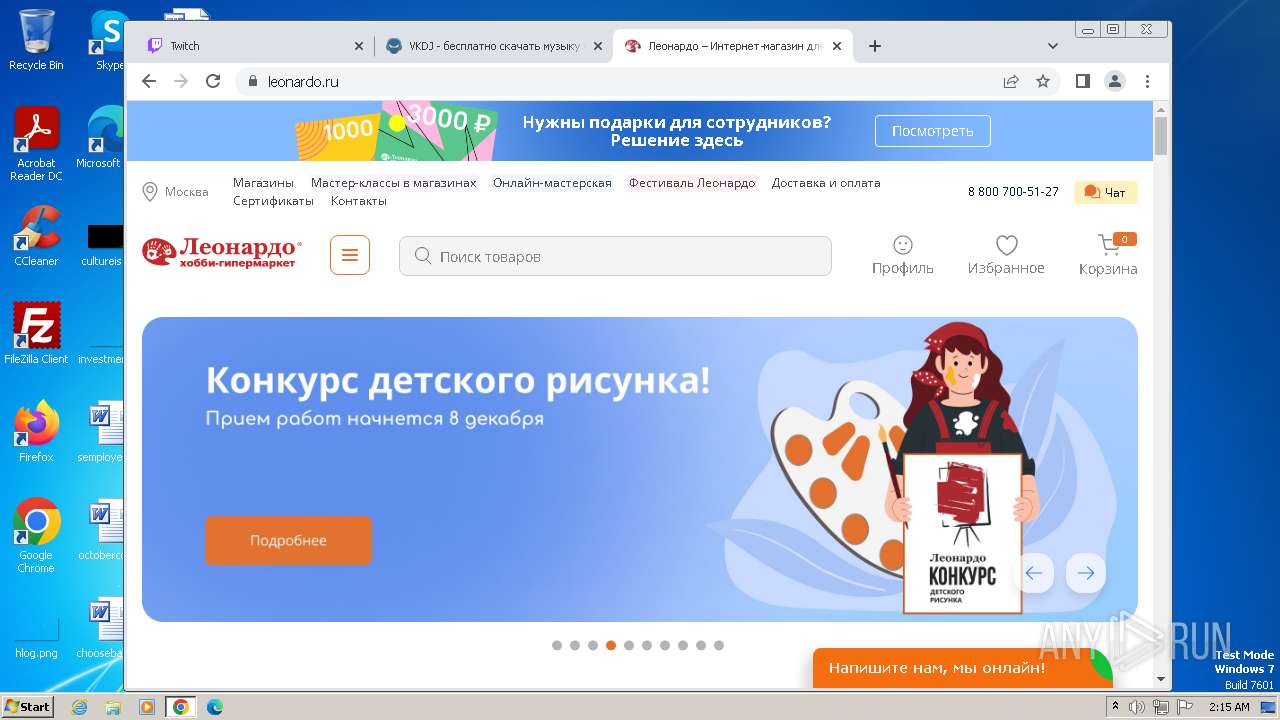
Task: Choose city Москва location selector
Action: coord(176,192)
